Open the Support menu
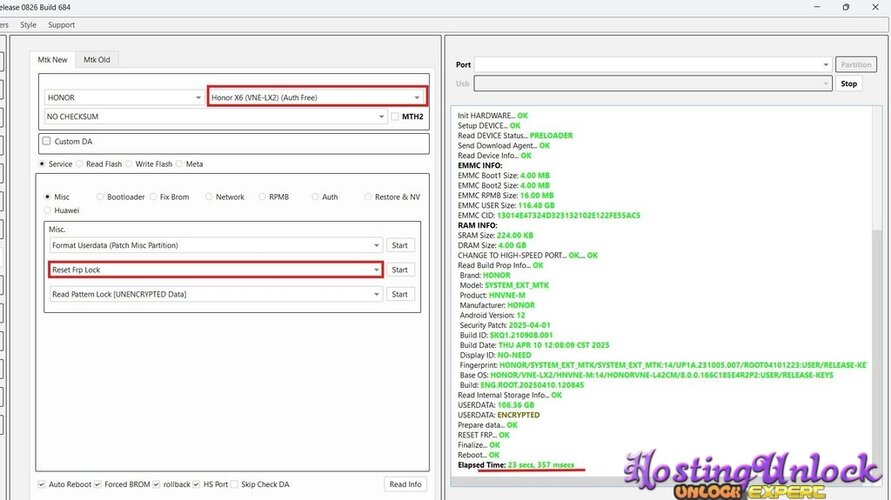This screenshot has width=891, height=500. point(61,25)
